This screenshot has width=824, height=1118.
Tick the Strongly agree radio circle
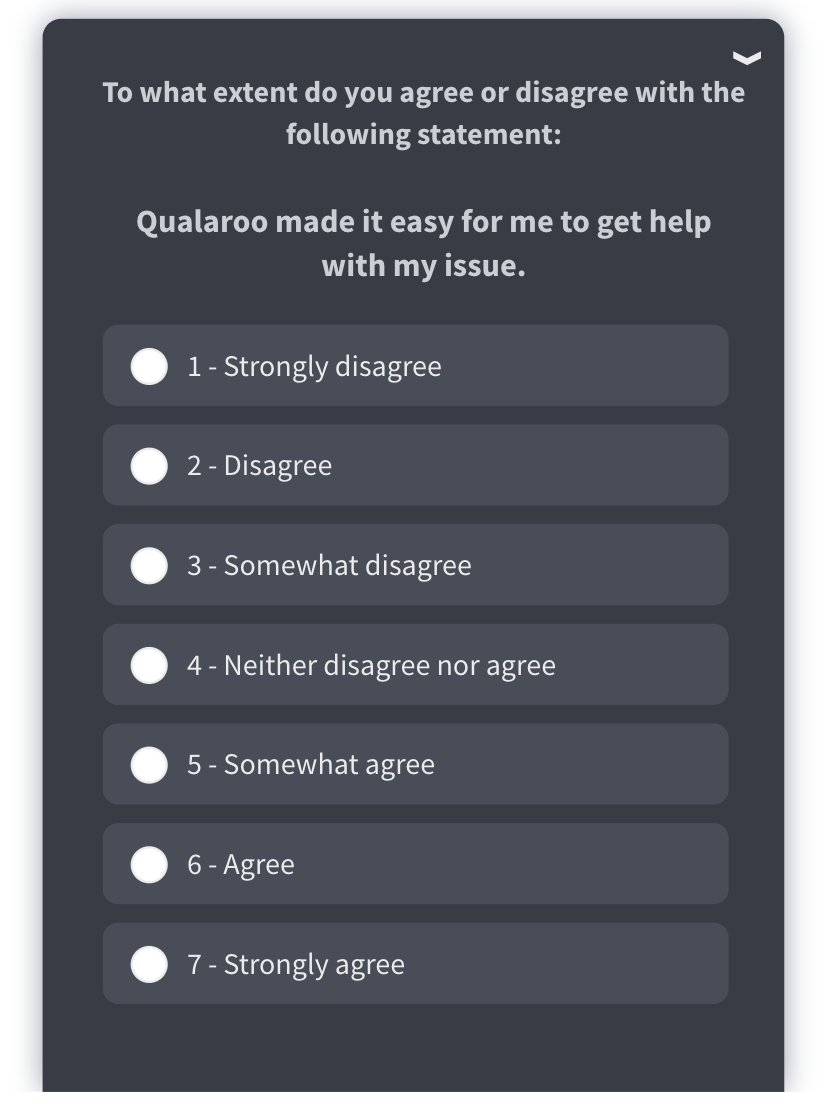[x=149, y=964]
